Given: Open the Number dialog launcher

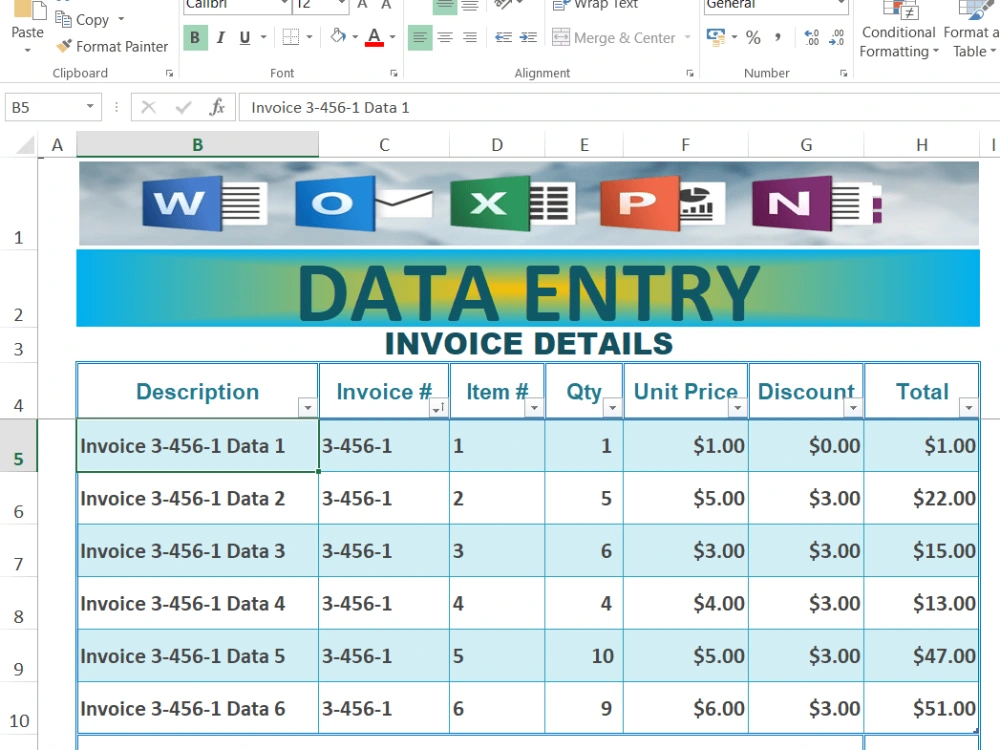Looking at the screenshot, I should pyautogui.click(x=843, y=73).
